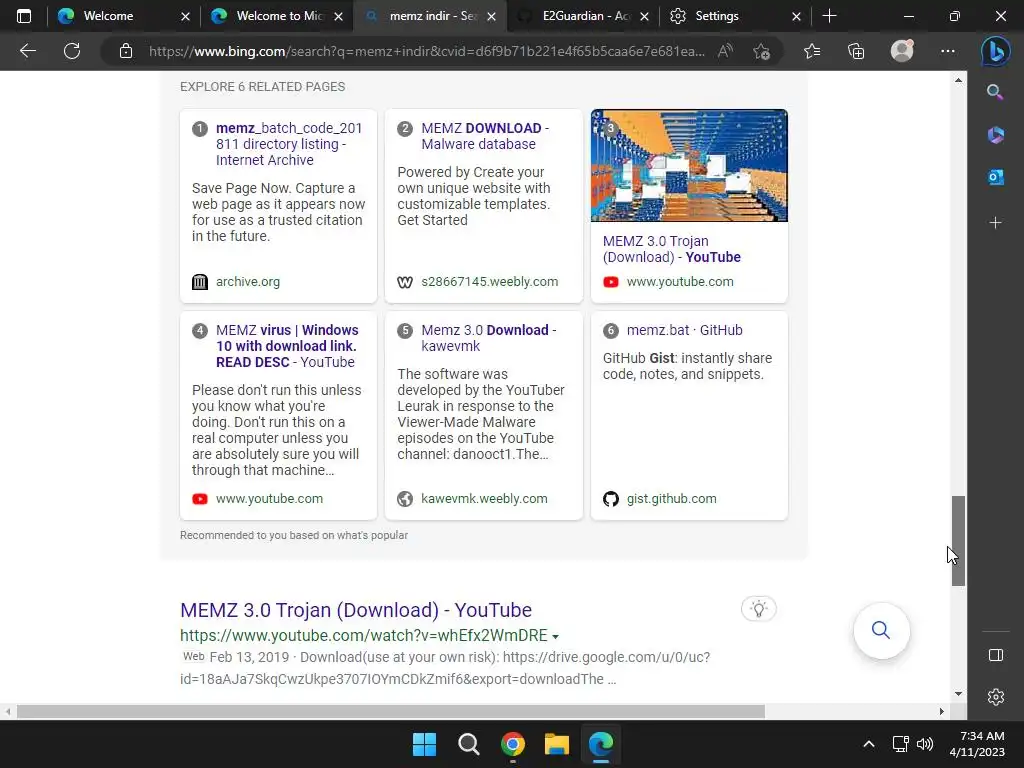Open sidebar settings gear icon

995,697
